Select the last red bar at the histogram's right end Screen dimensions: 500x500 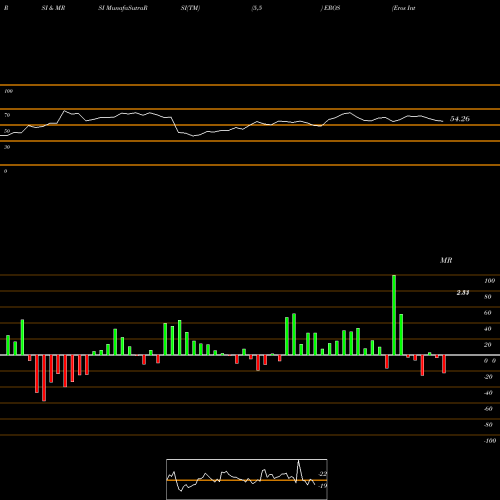click(x=444, y=364)
